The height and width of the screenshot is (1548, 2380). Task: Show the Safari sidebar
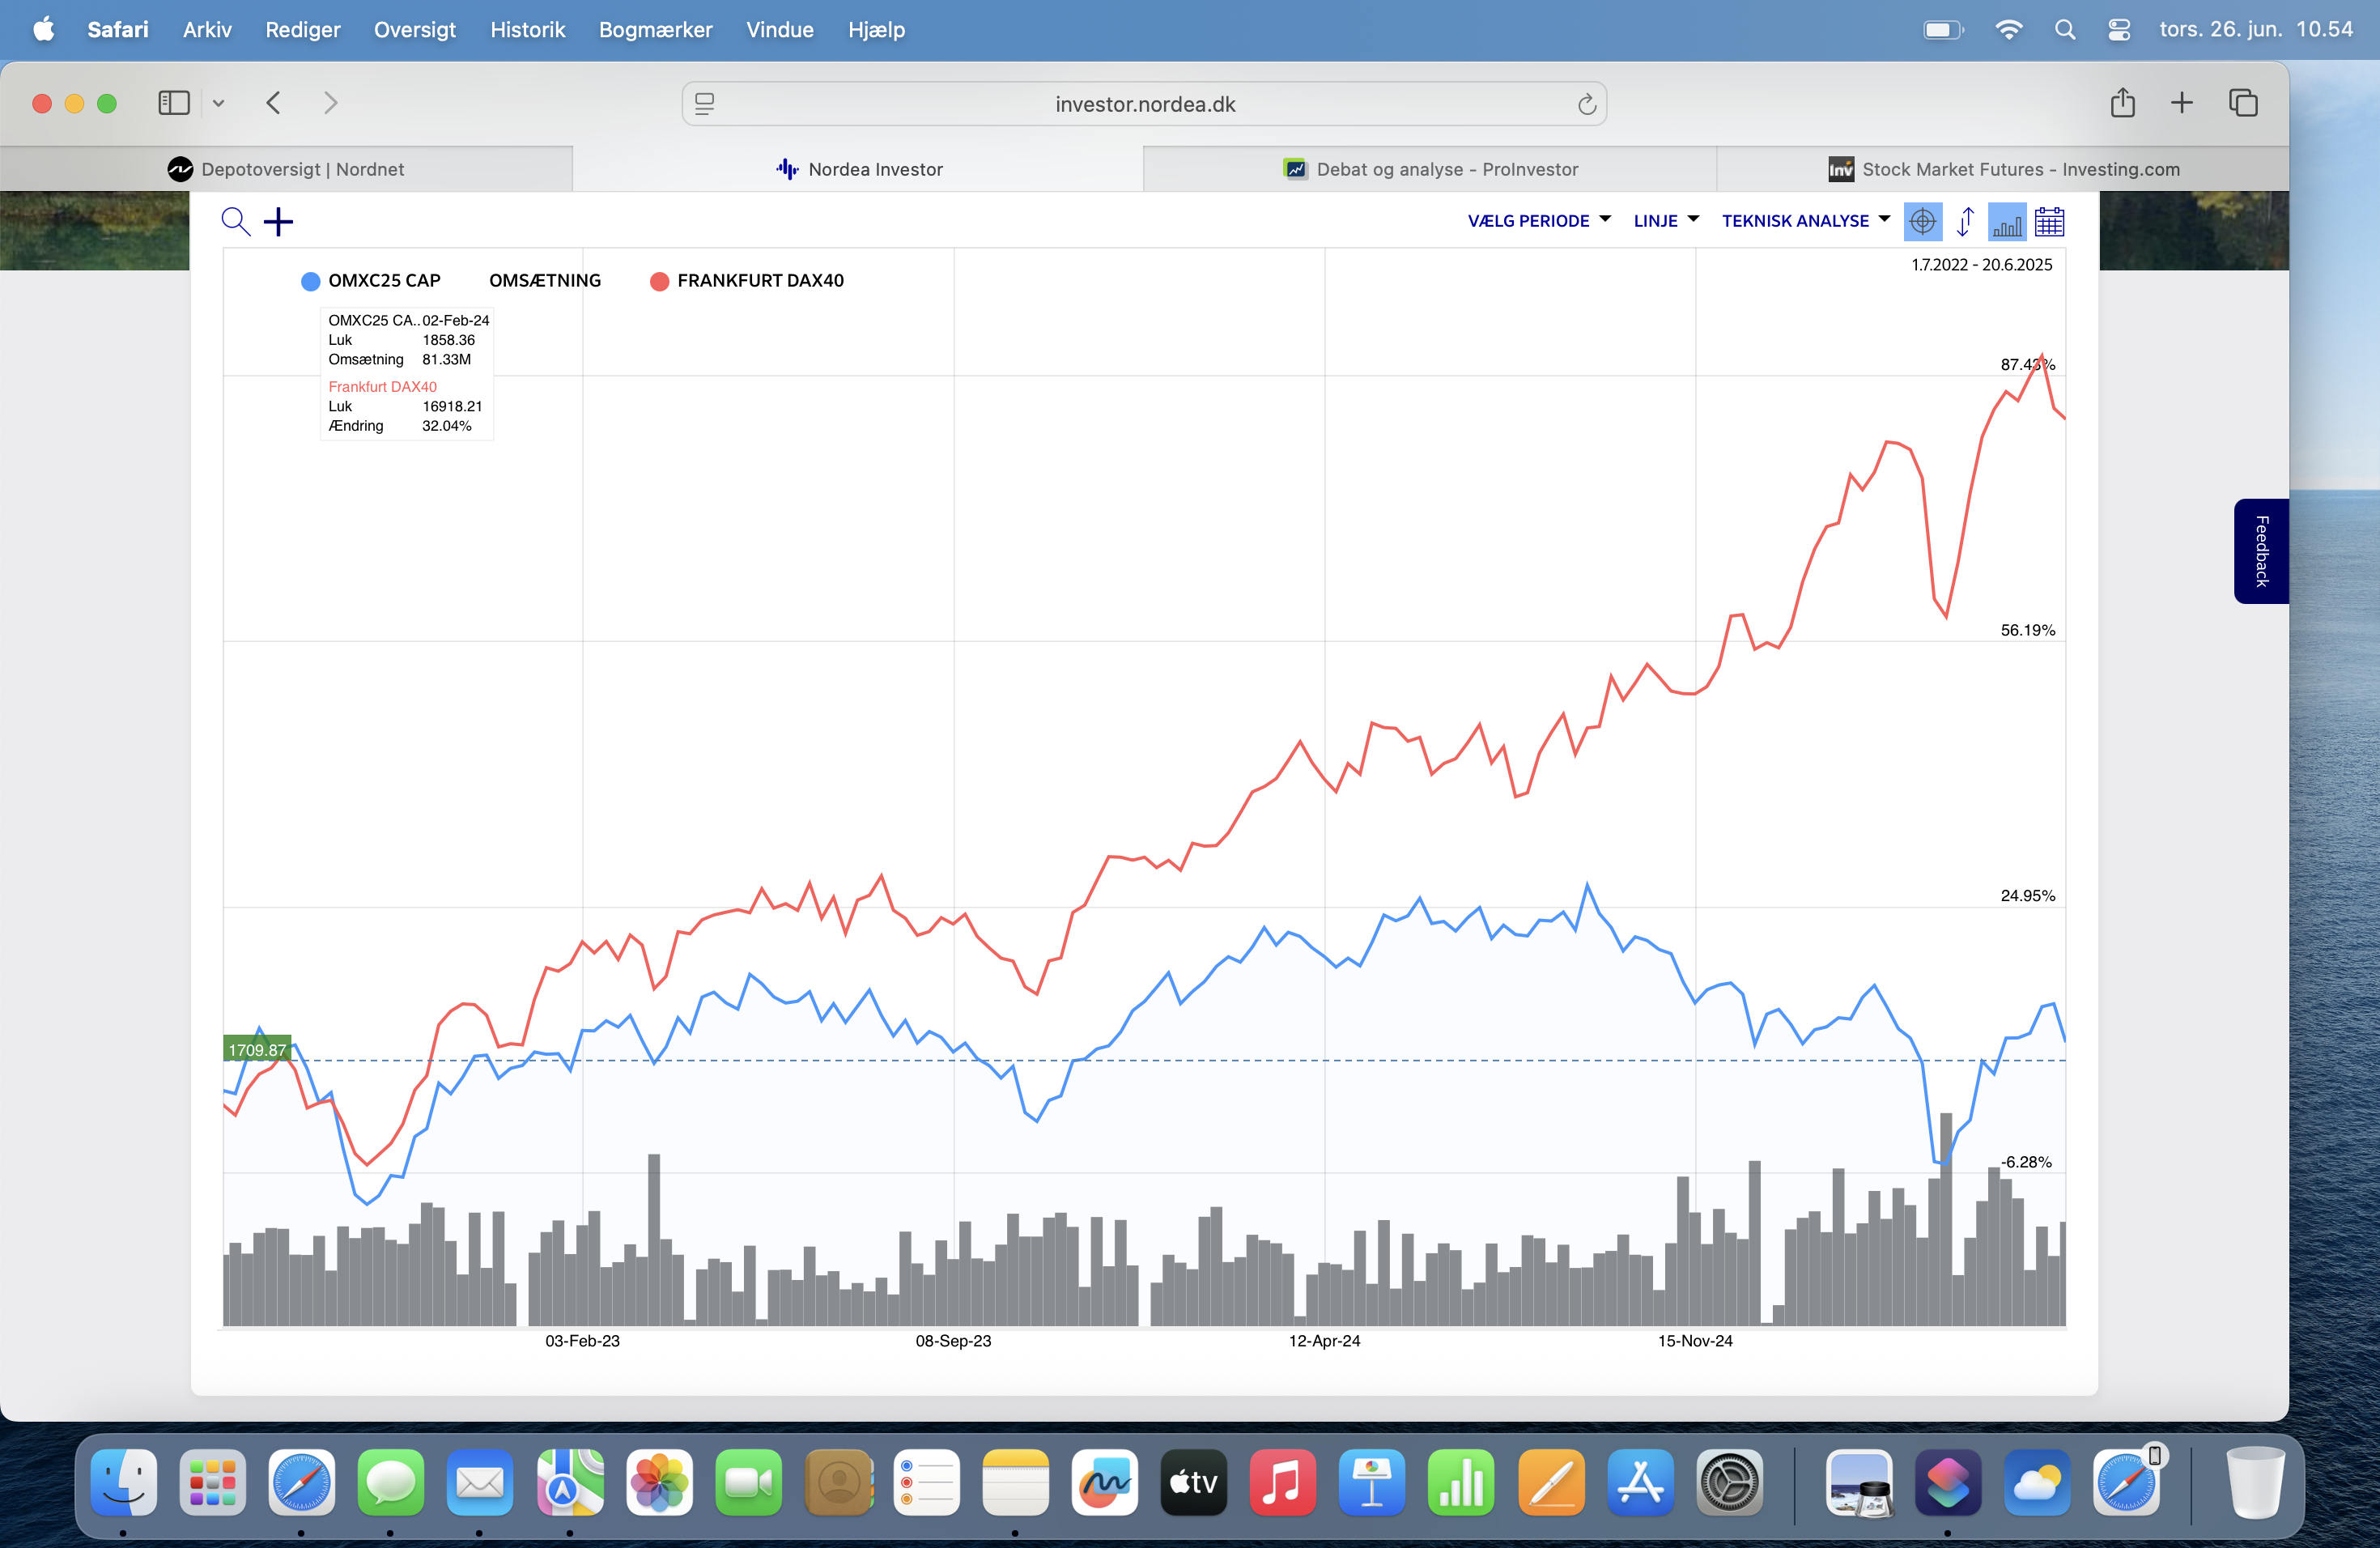click(174, 103)
